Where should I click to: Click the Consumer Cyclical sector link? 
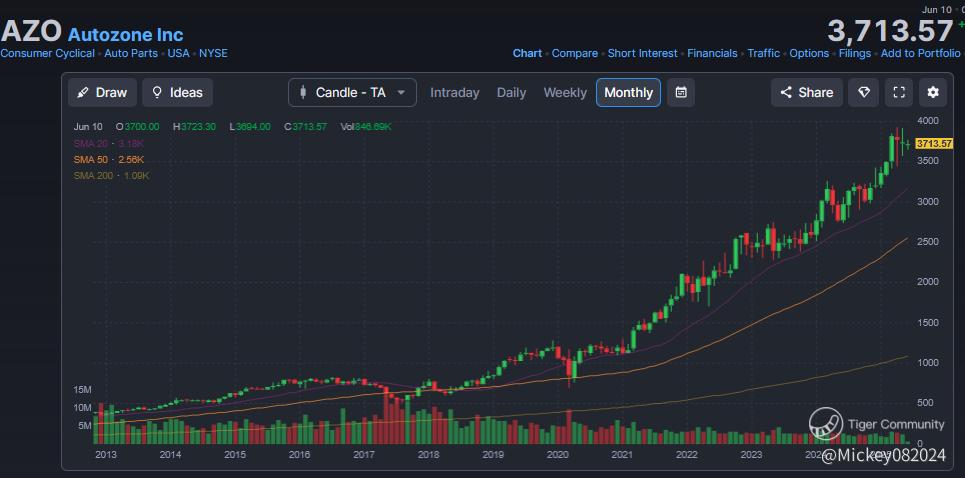[x=47, y=54]
